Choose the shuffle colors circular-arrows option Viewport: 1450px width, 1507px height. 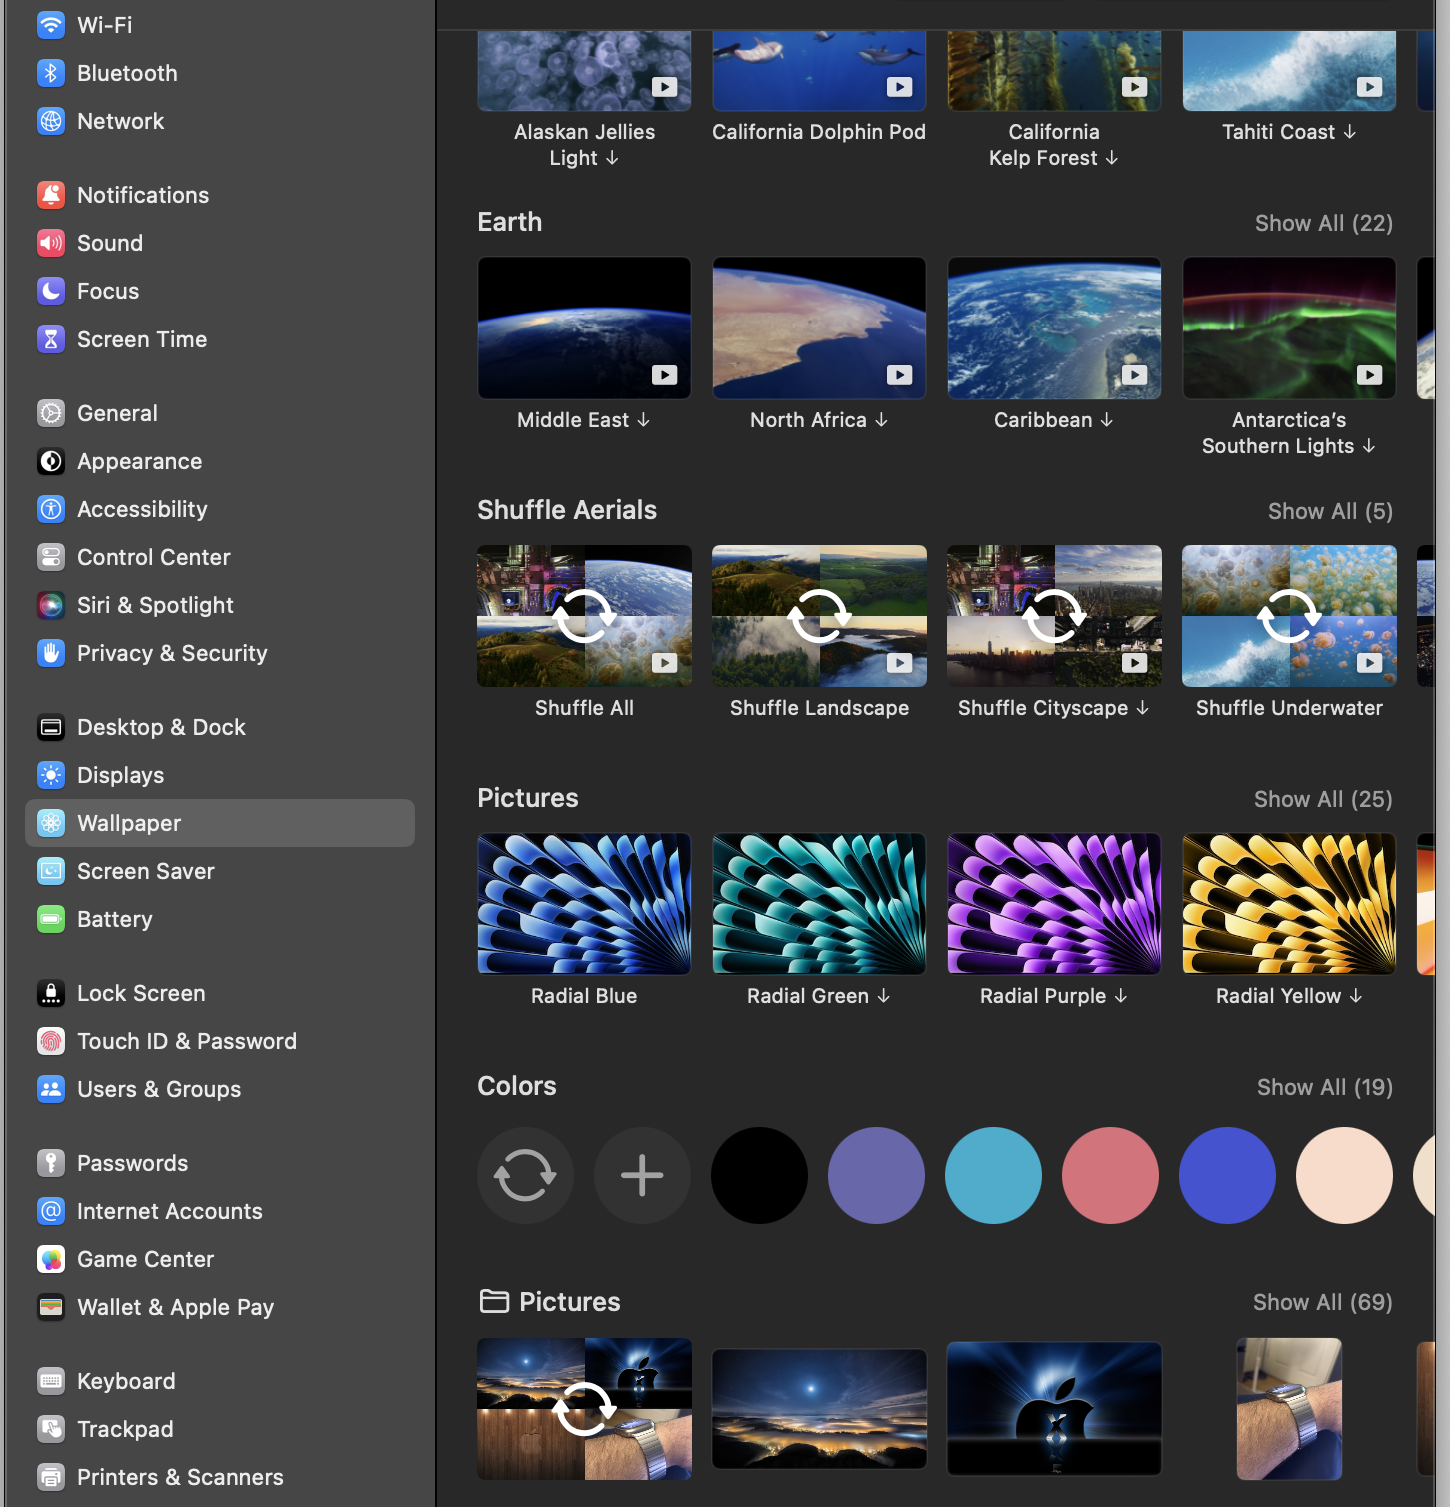pos(525,1175)
